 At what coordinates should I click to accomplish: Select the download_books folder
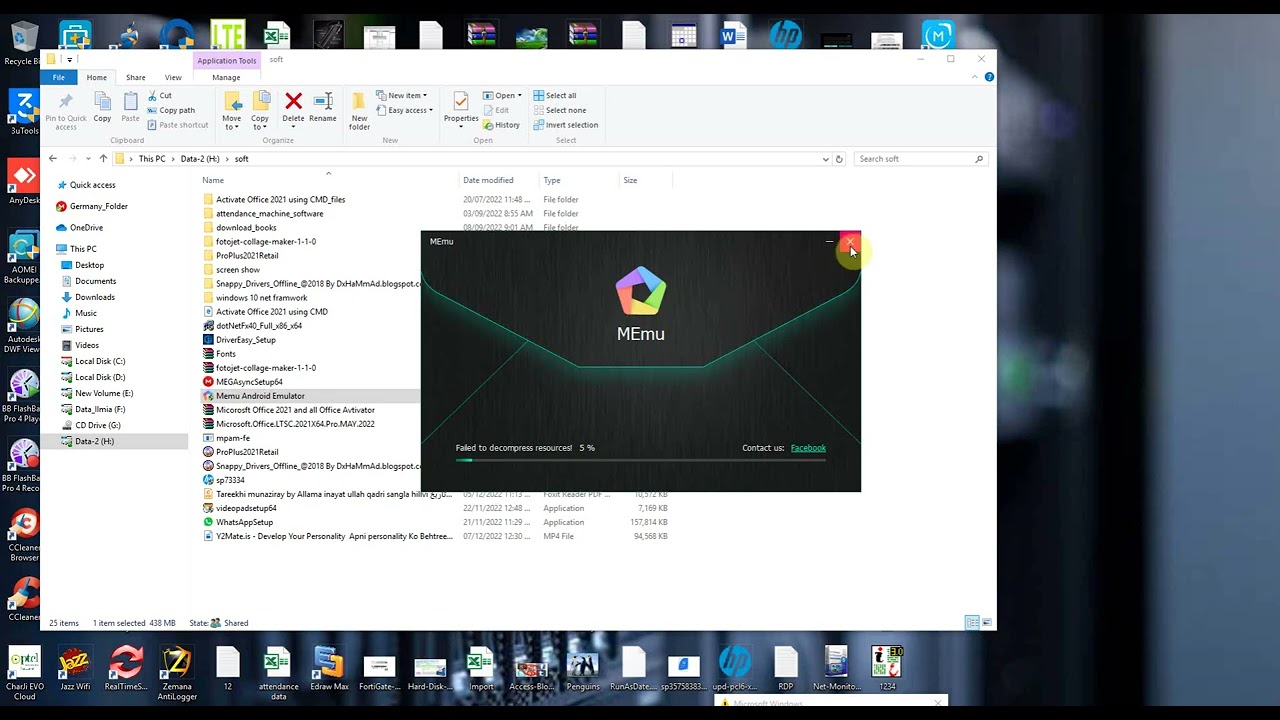[x=246, y=227]
